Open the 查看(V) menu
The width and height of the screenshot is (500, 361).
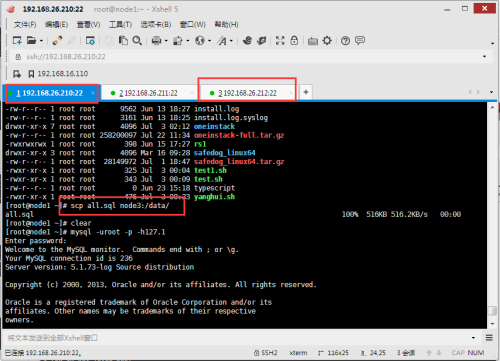pyautogui.click(x=88, y=25)
